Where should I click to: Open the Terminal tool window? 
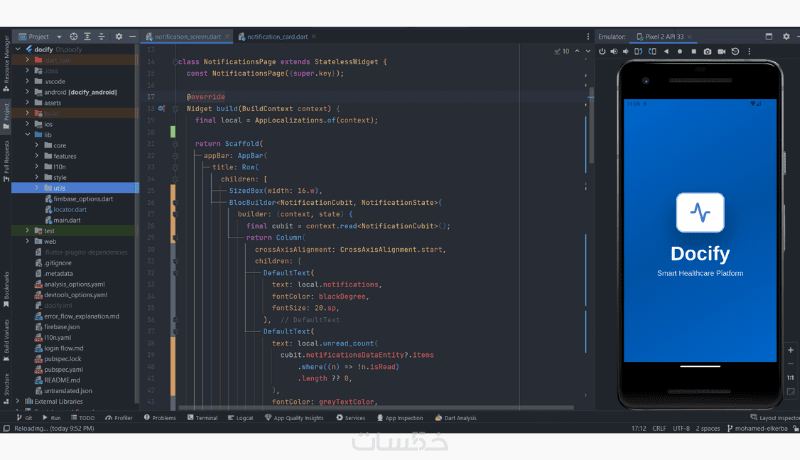tap(202, 418)
